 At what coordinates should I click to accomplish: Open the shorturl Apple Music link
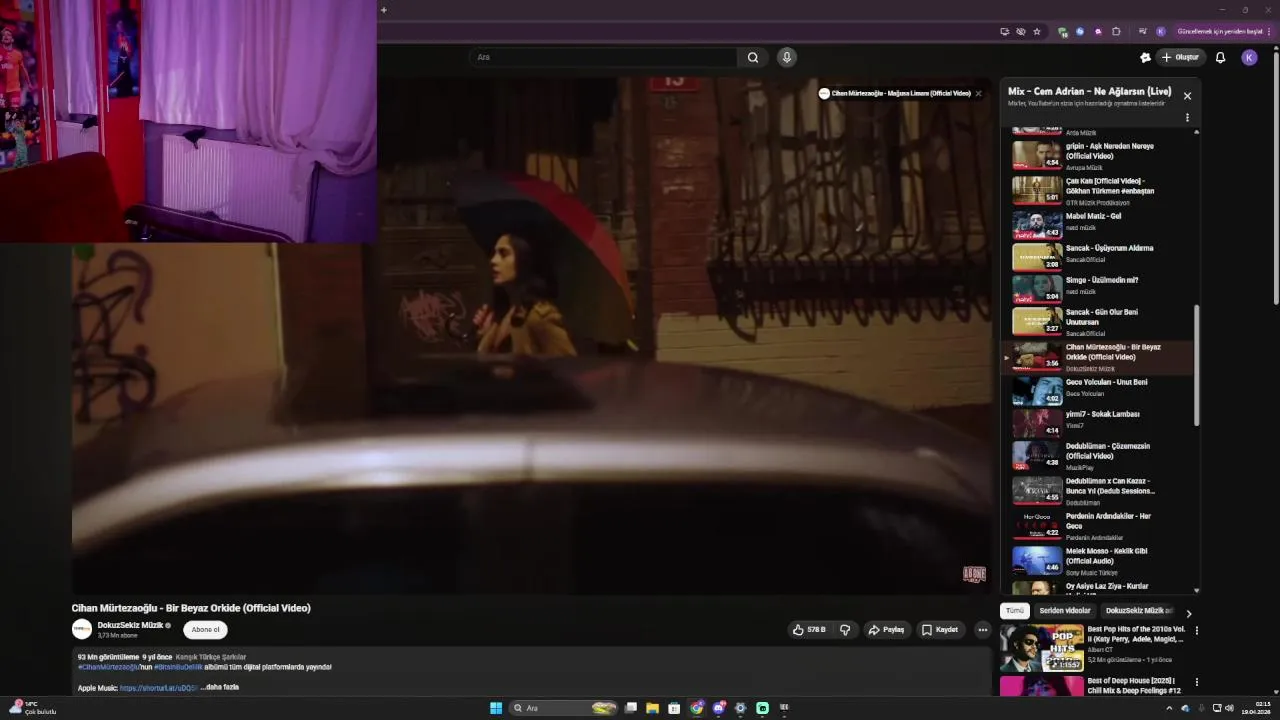(x=158, y=688)
